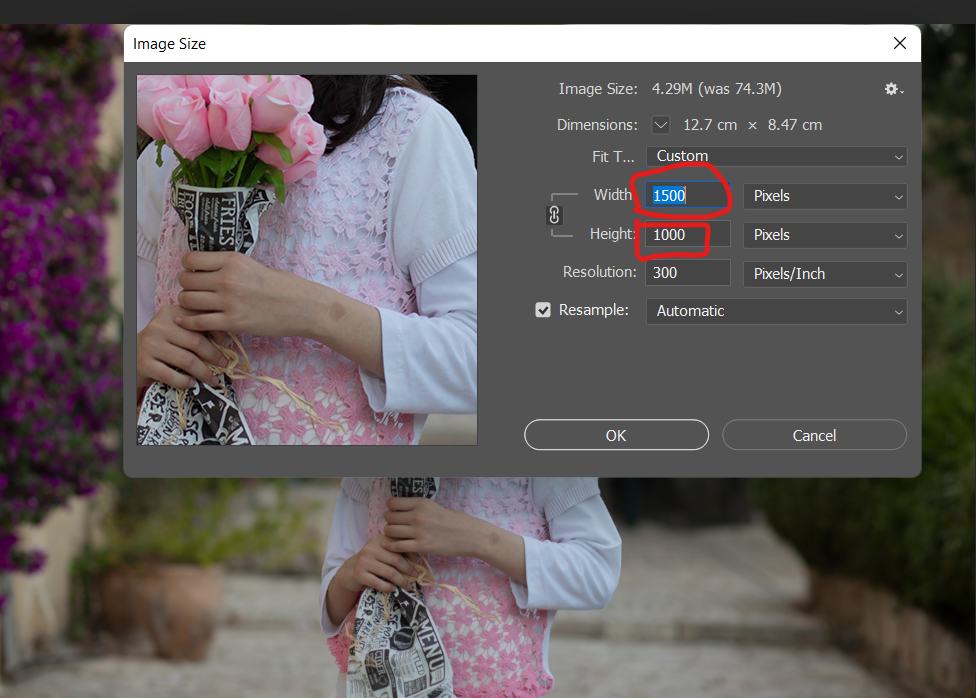
Task: Open the Resample Automatic dropdown
Action: [776, 311]
